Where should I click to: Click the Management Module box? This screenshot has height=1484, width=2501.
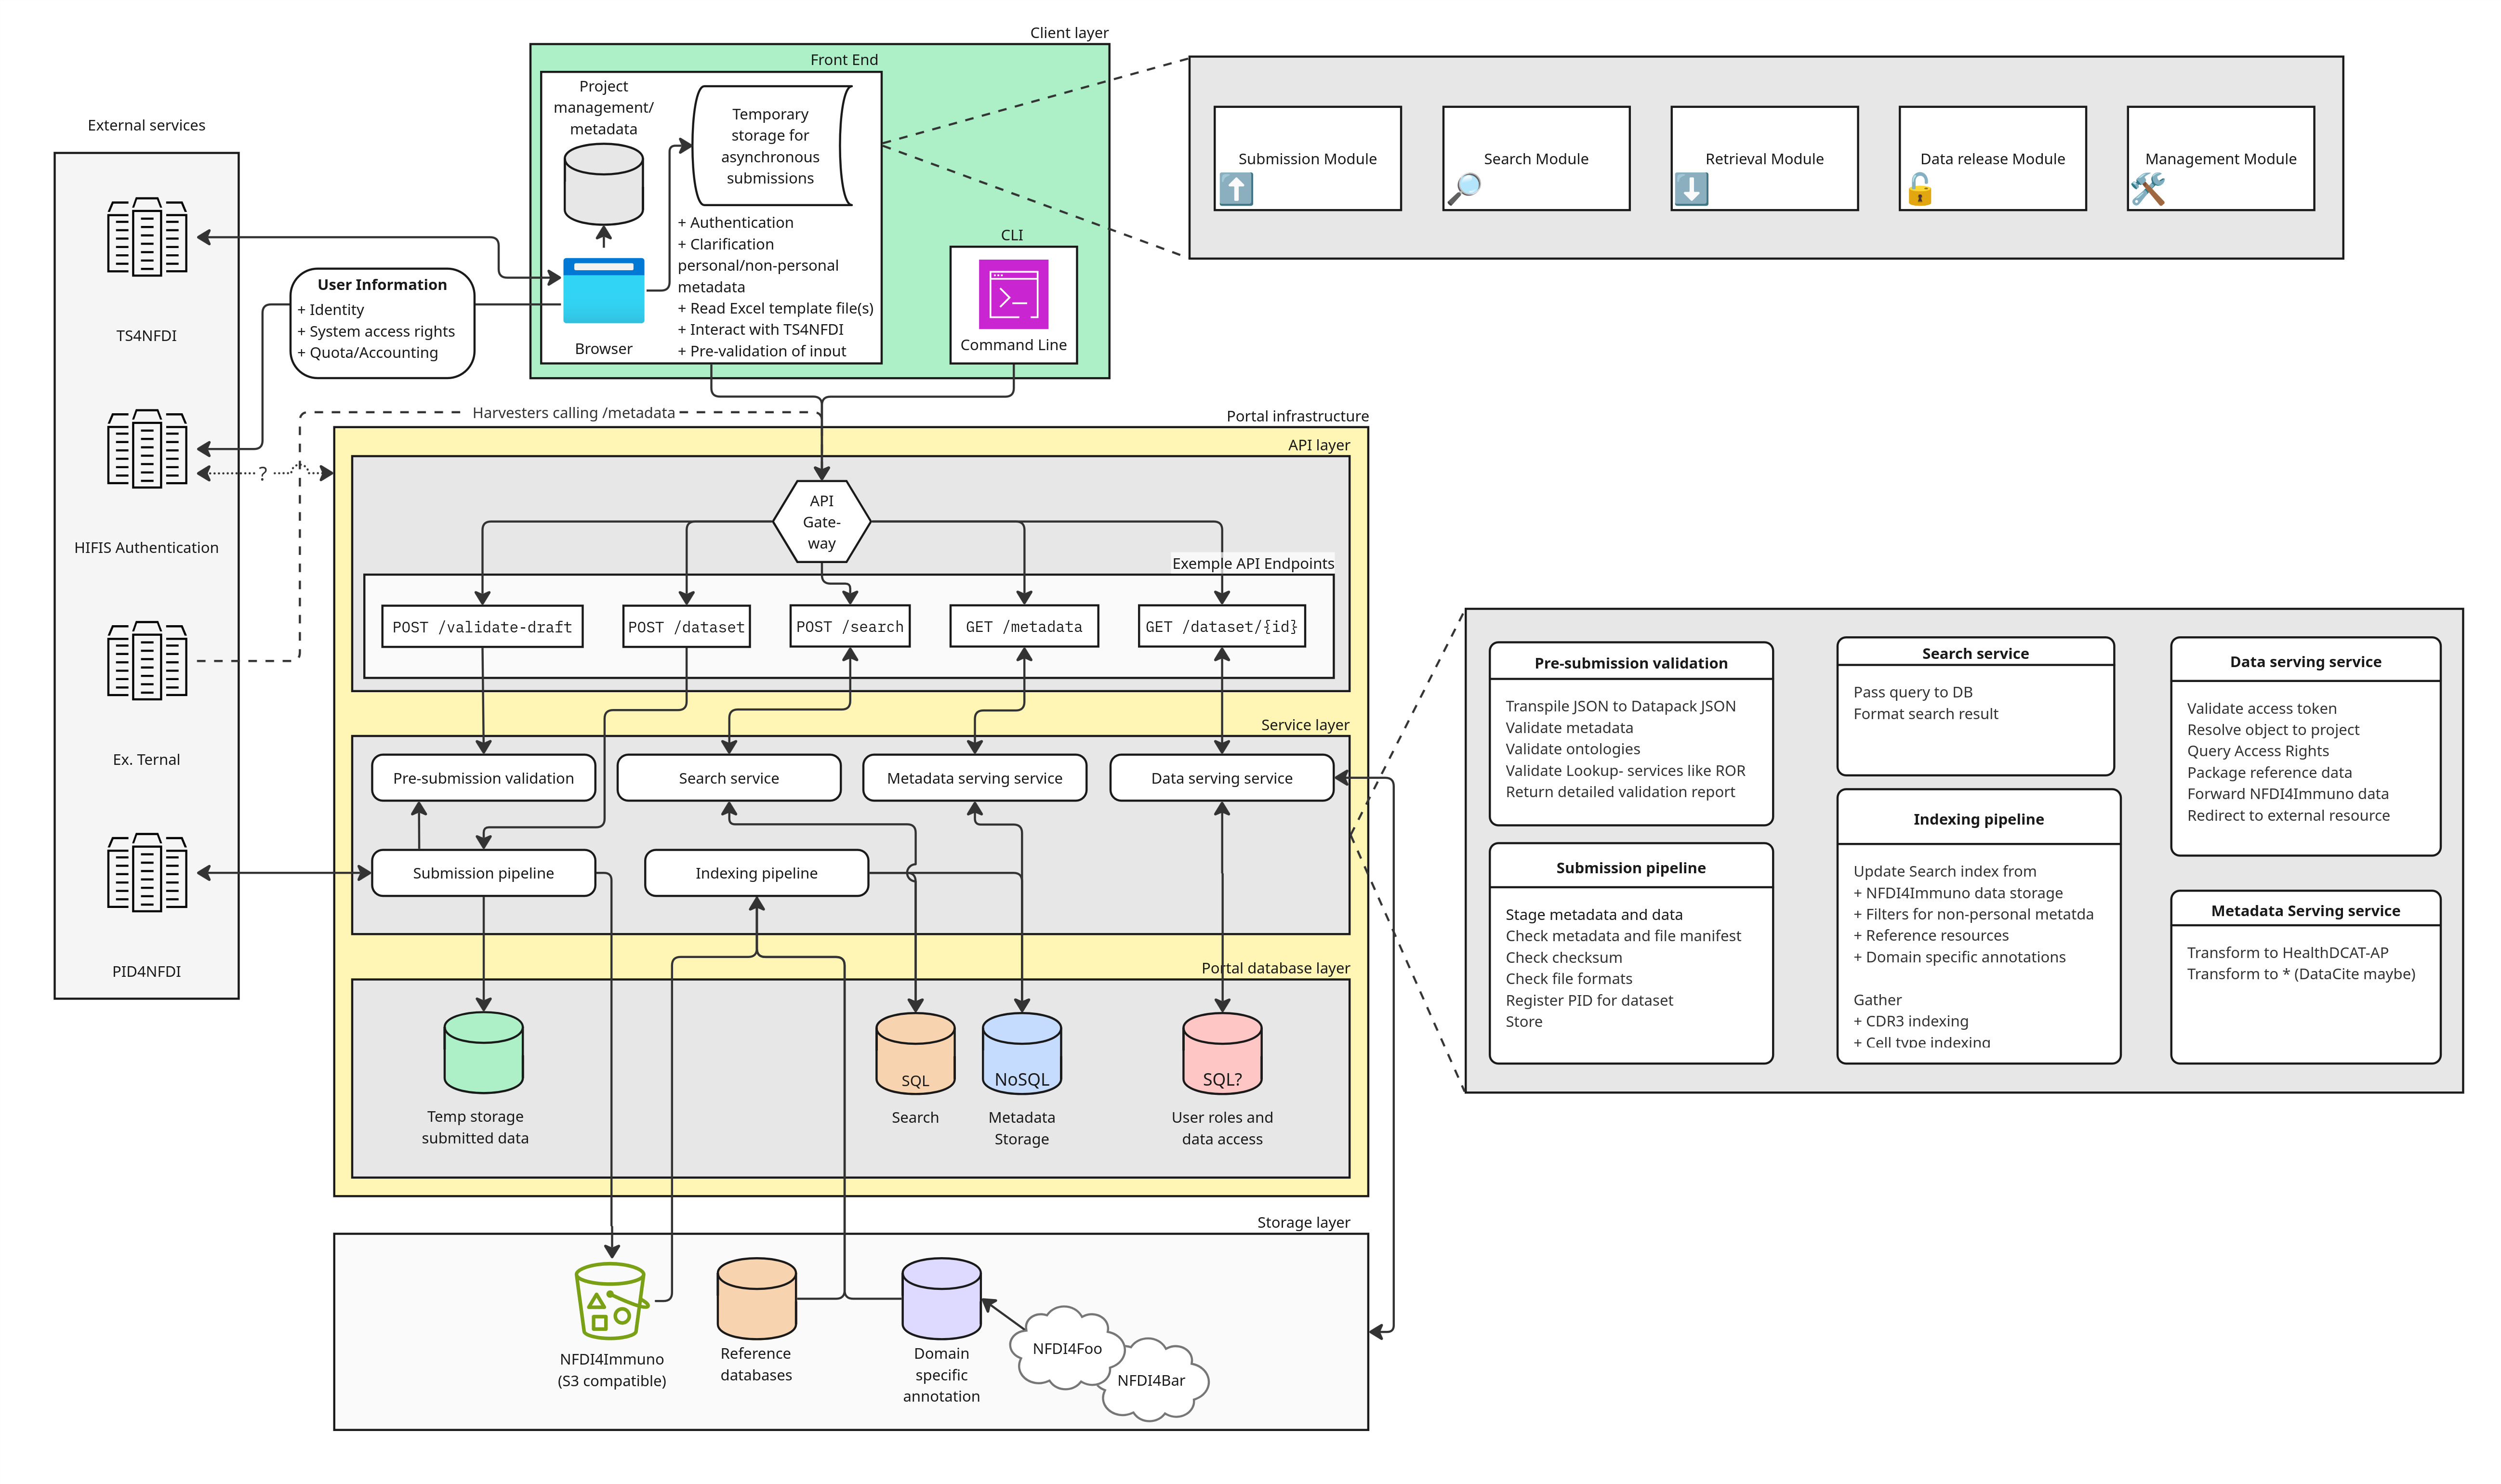coord(2220,158)
